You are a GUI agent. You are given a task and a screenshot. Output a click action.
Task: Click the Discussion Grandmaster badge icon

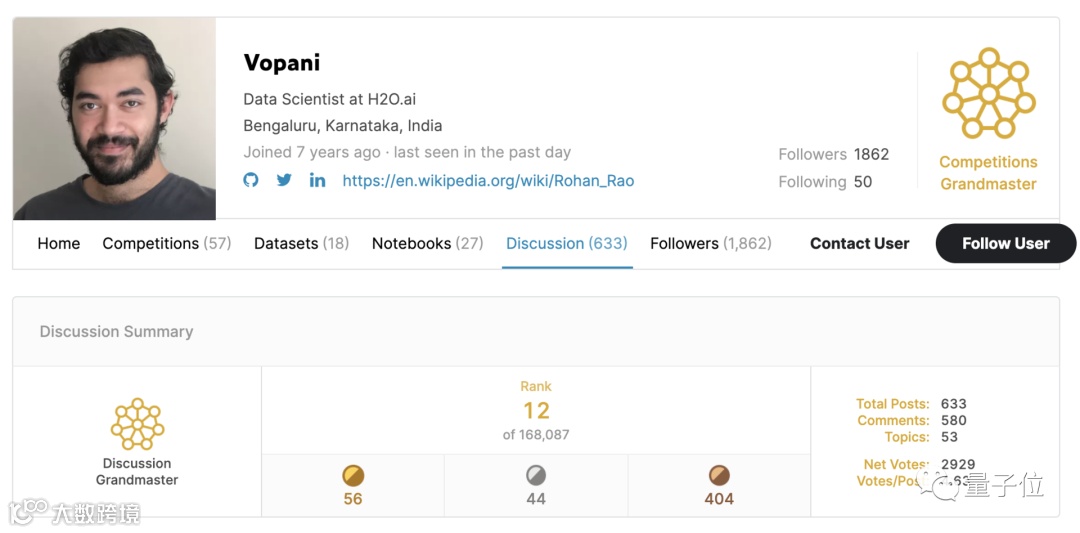click(x=137, y=424)
